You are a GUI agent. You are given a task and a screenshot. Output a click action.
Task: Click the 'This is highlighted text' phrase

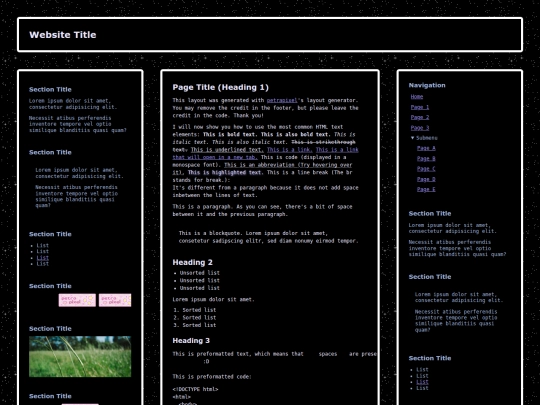tap(225, 173)
